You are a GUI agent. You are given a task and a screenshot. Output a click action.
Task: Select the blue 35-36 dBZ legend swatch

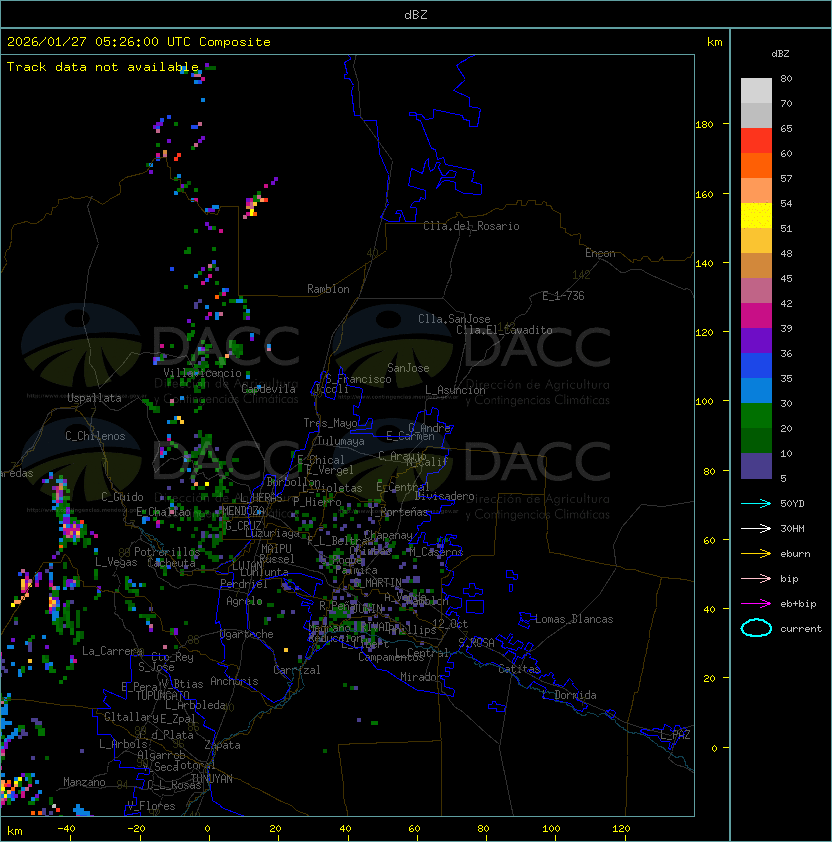(756, 366)
